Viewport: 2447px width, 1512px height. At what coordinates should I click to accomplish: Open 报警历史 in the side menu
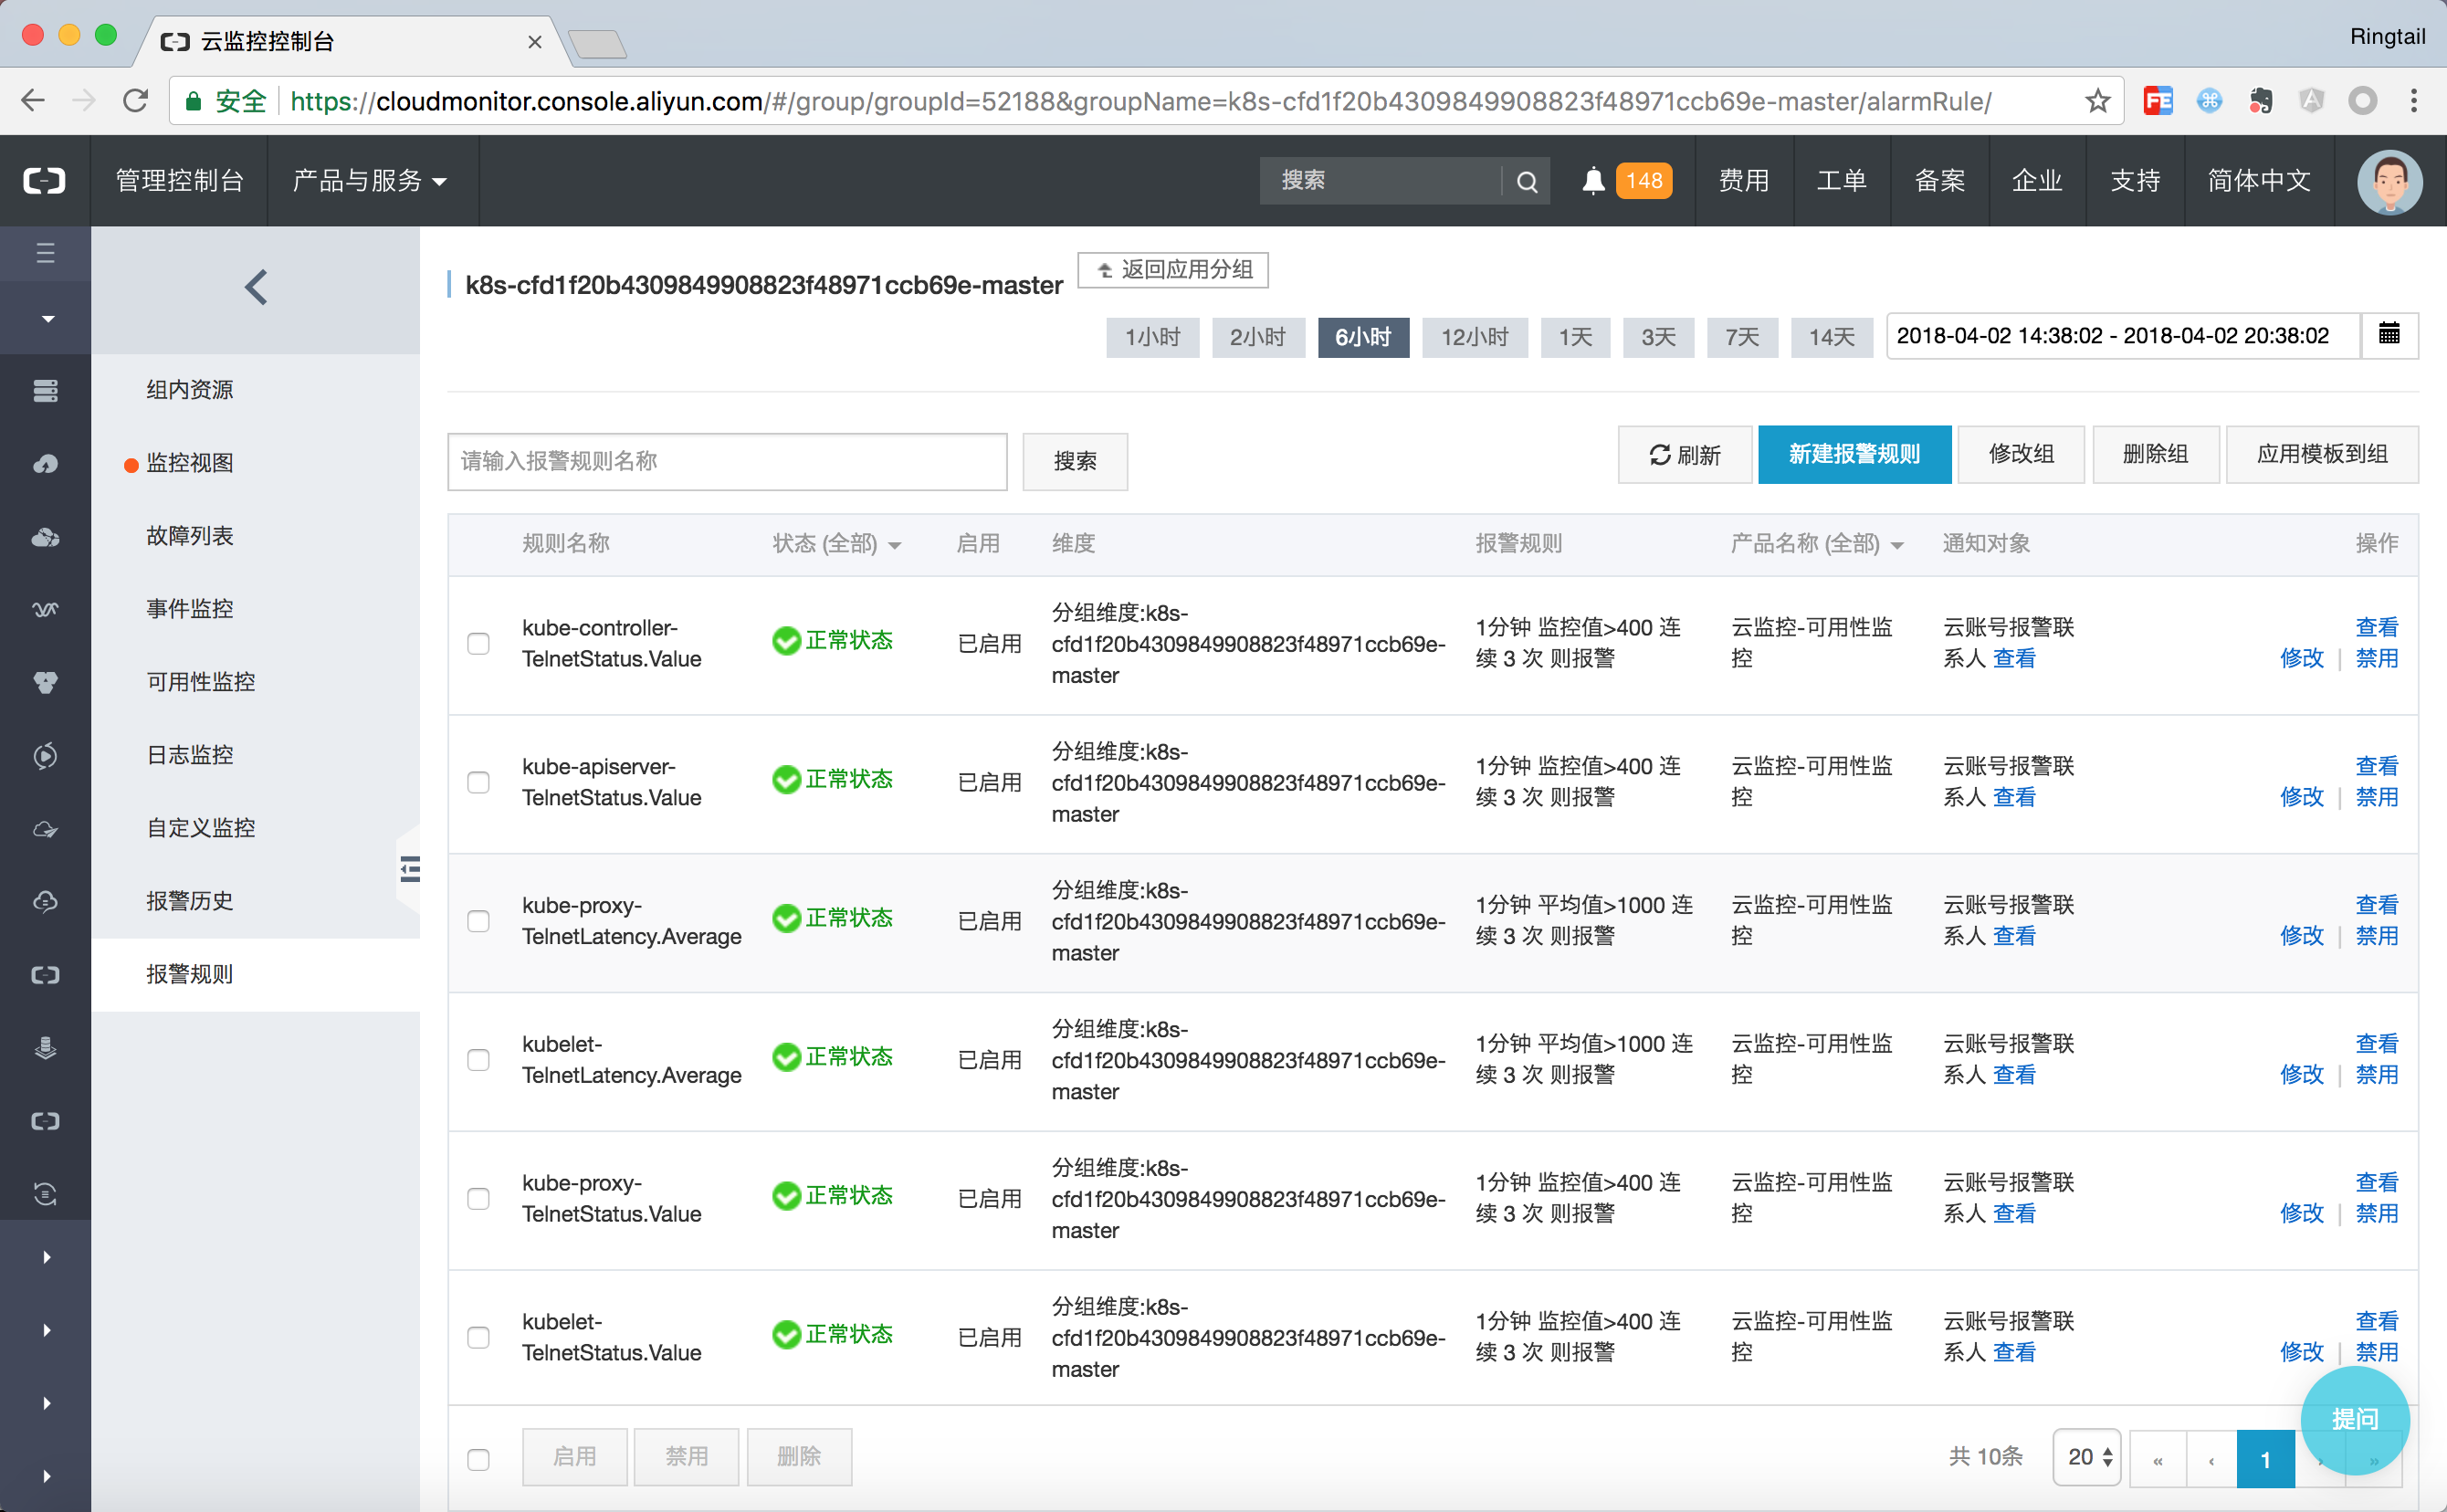[190, 901]
